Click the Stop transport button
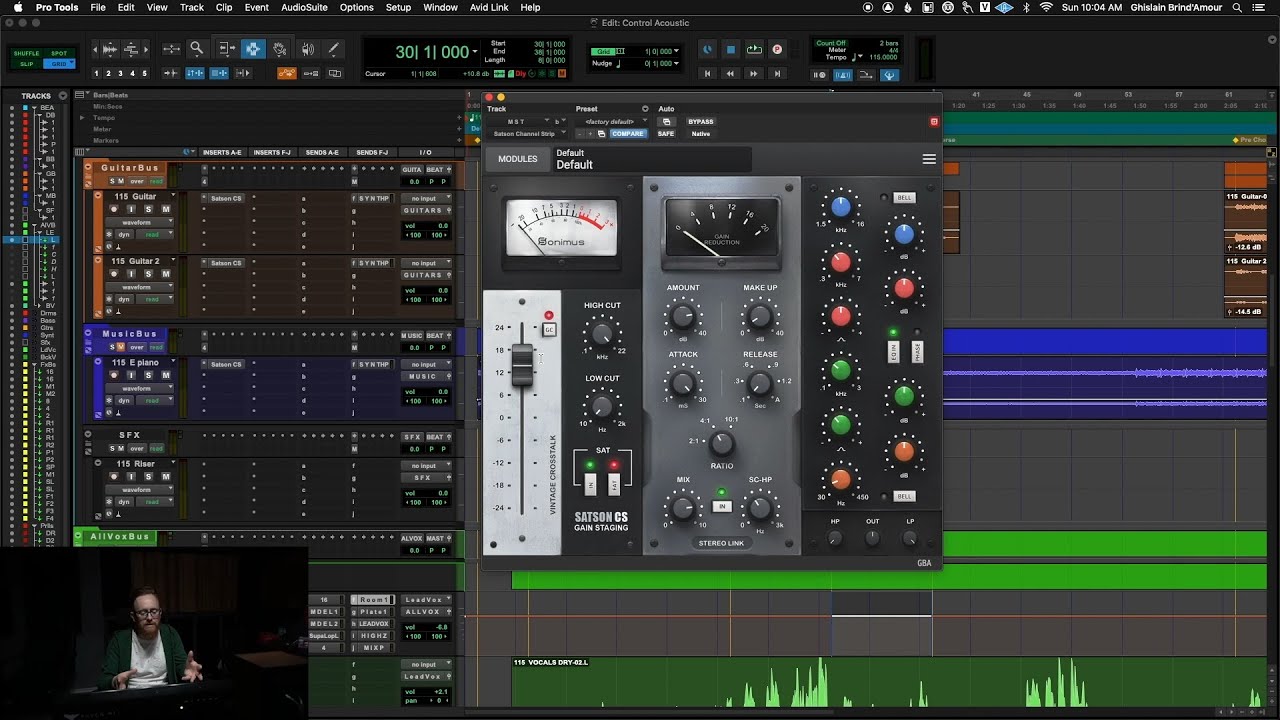The image size is (1280, 720). [x=731, y=49]
